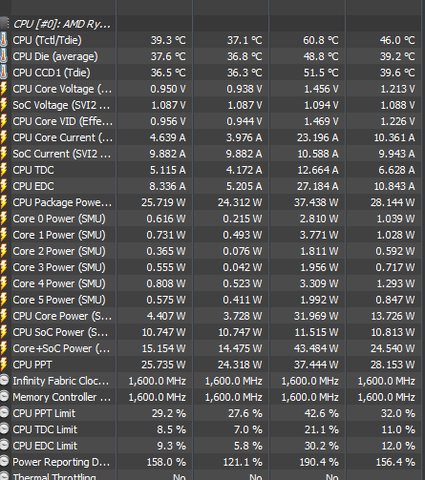This screenshot has width=425, height=480.
Task: Click clock icon beside Memory Controller
Action: coord(4,397)
